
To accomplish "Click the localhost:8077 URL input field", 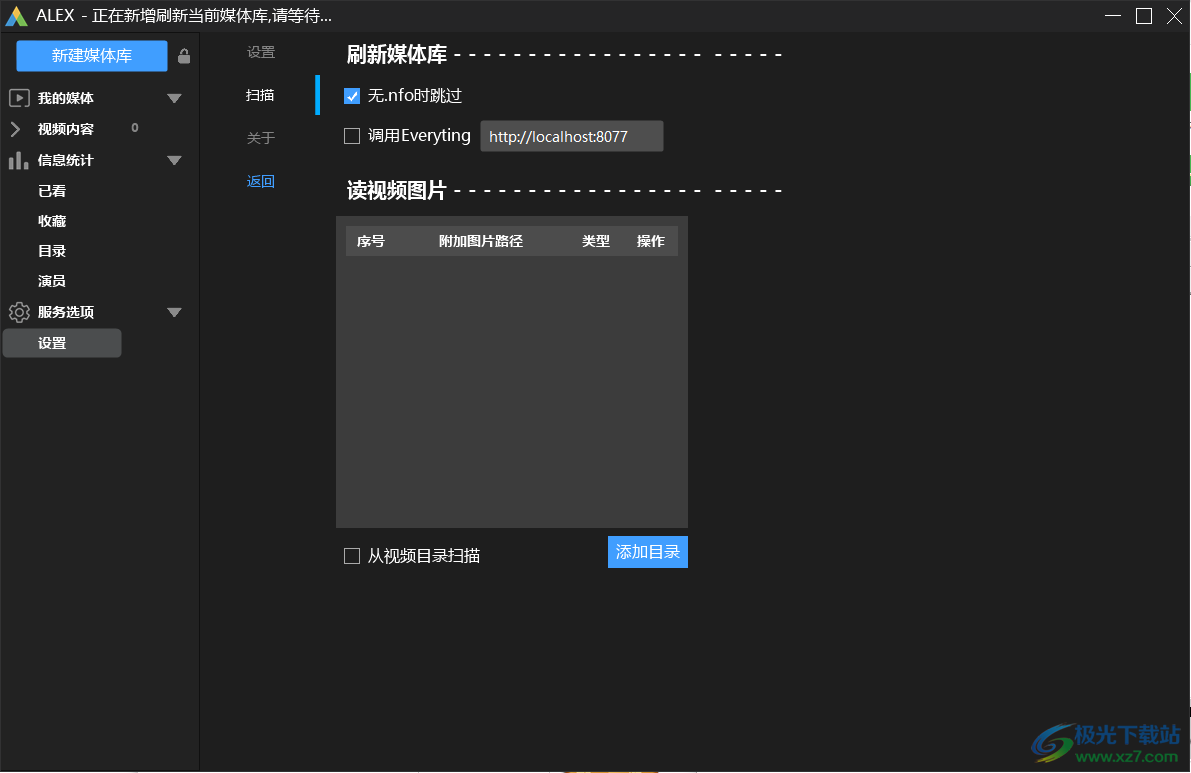I will point(571,135).
